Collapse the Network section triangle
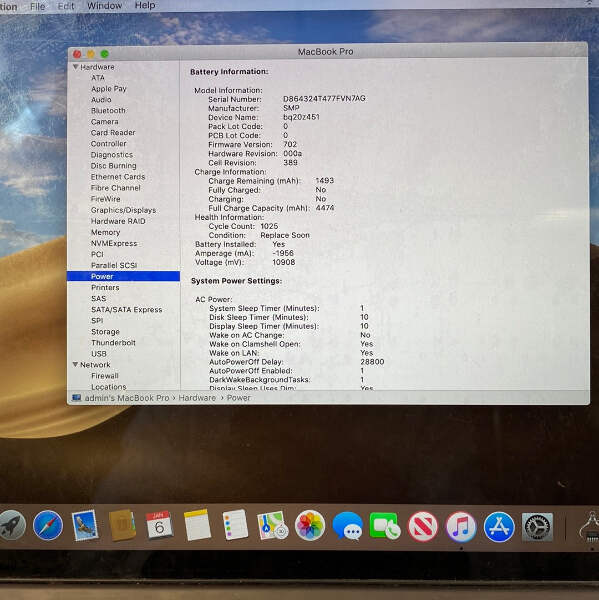The height and width of the screenshot is (600, 599). (x=75, y=364)
